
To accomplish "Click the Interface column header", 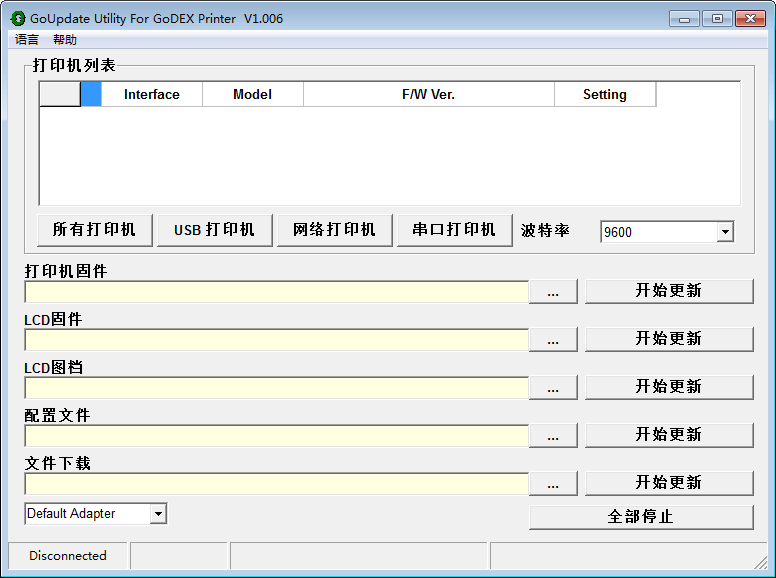I will pyautogui.click(x=152, y=94).
